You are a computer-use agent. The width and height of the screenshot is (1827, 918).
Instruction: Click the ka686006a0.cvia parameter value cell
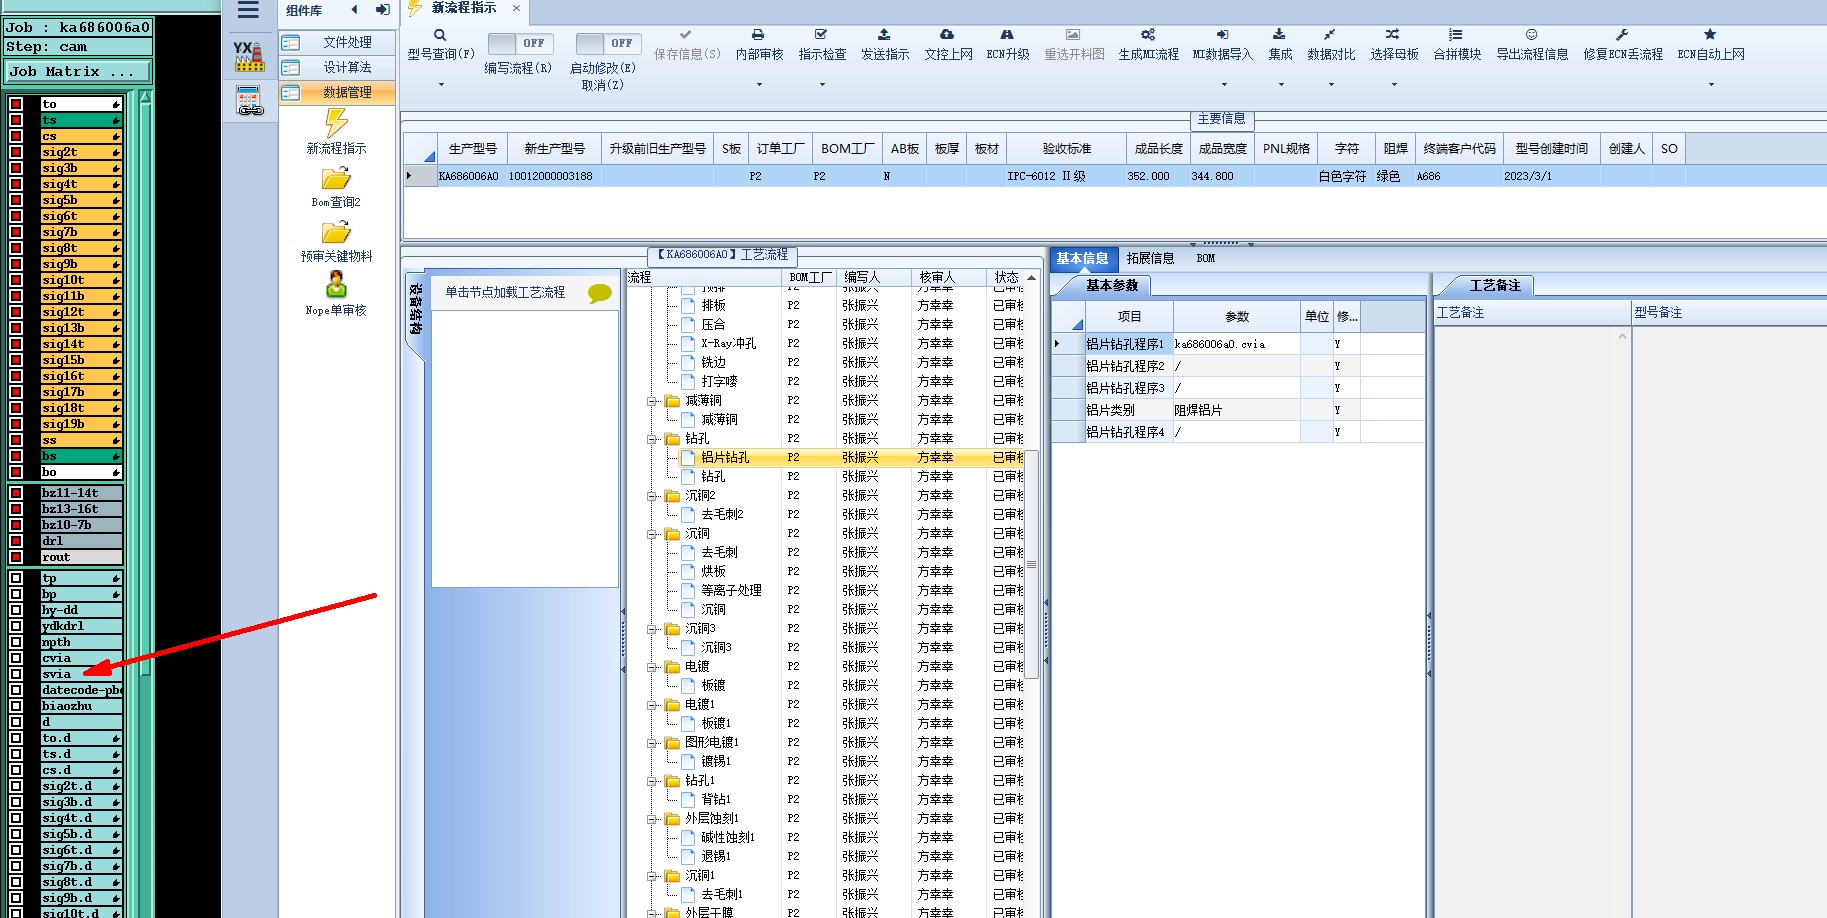[x=1236, y=344]
